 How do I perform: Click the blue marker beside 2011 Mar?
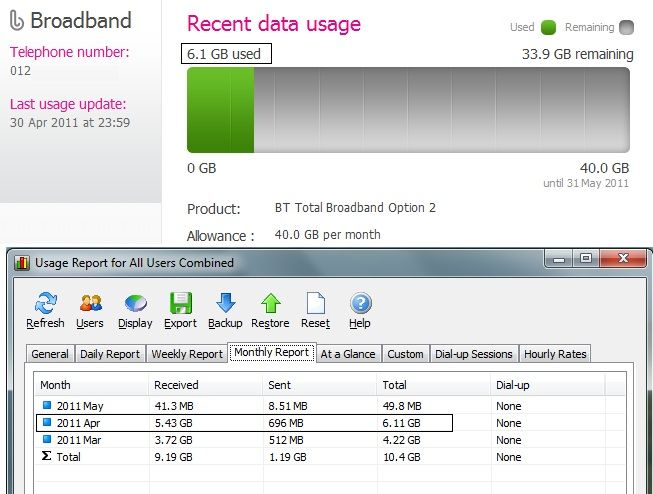coord(47,439)
